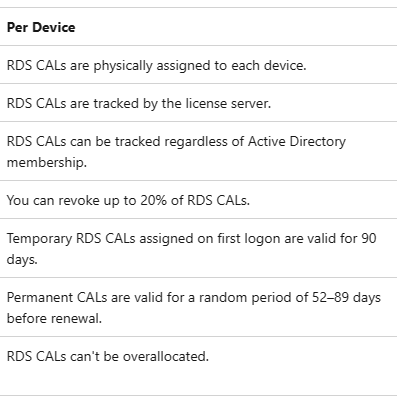
Task: Click the word 'Permanent' in the table
Action: coord(40,297)
